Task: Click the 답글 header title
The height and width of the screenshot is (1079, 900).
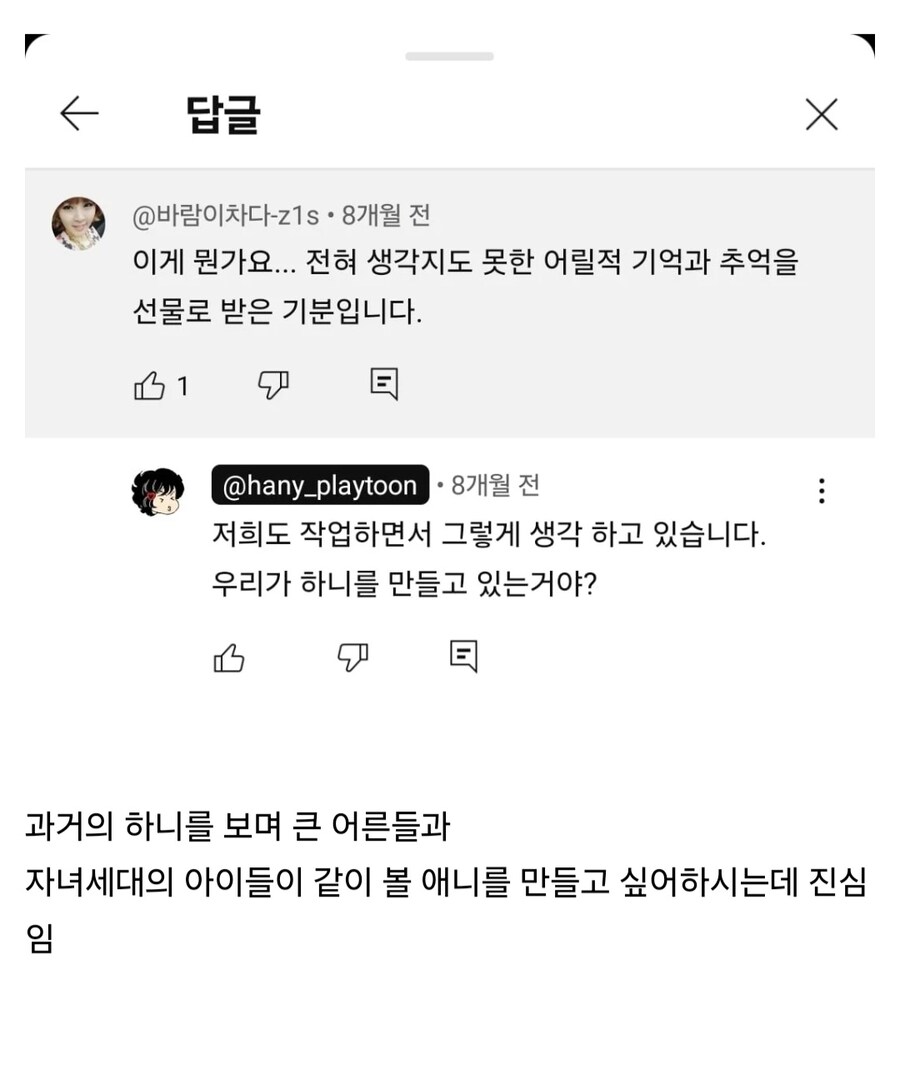Action: coord(223,115)
